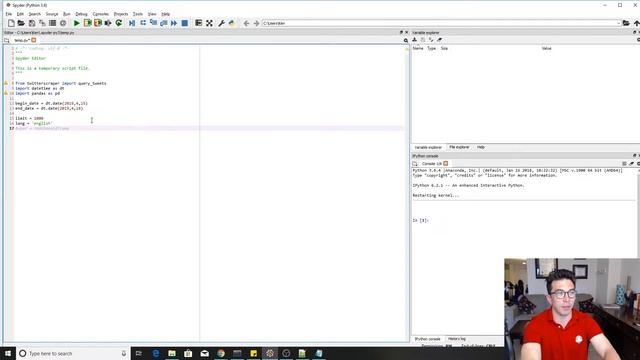This screenshot has width=640, height=360.
Task: Run current cell toolbar icon
Action: 87,23
